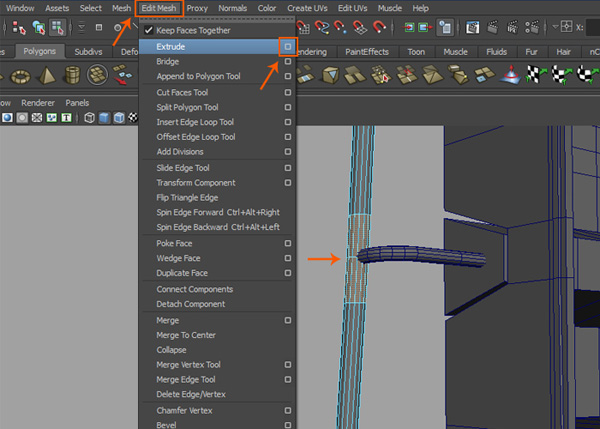Open the Merge options box

288,320
